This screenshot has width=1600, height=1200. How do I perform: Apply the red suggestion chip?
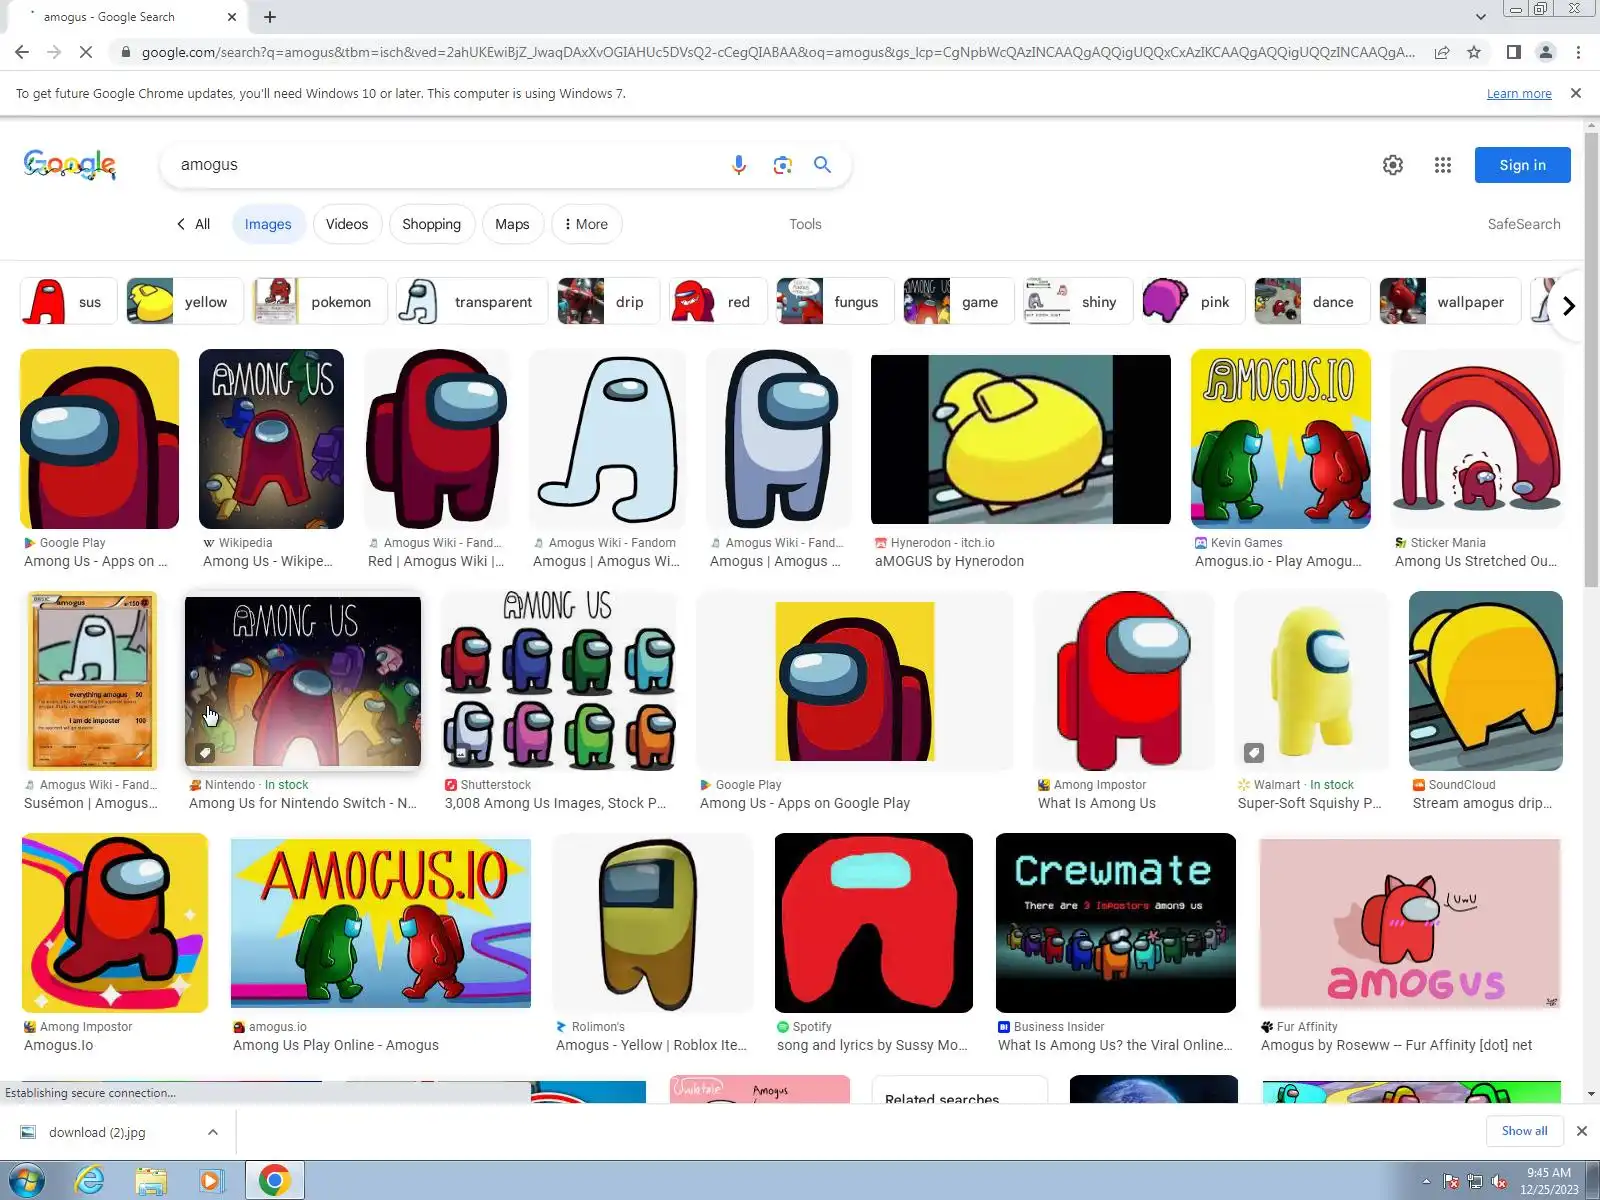[718, 302]
